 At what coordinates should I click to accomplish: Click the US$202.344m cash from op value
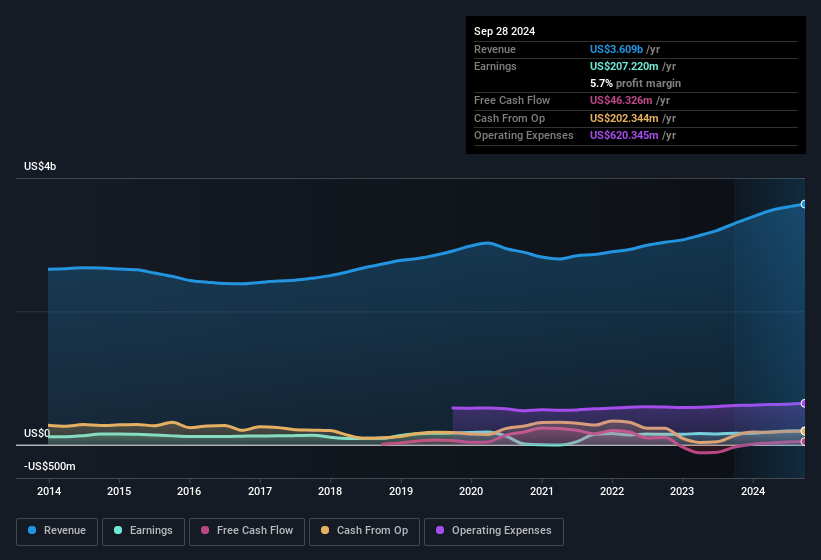tap(624, 118)
